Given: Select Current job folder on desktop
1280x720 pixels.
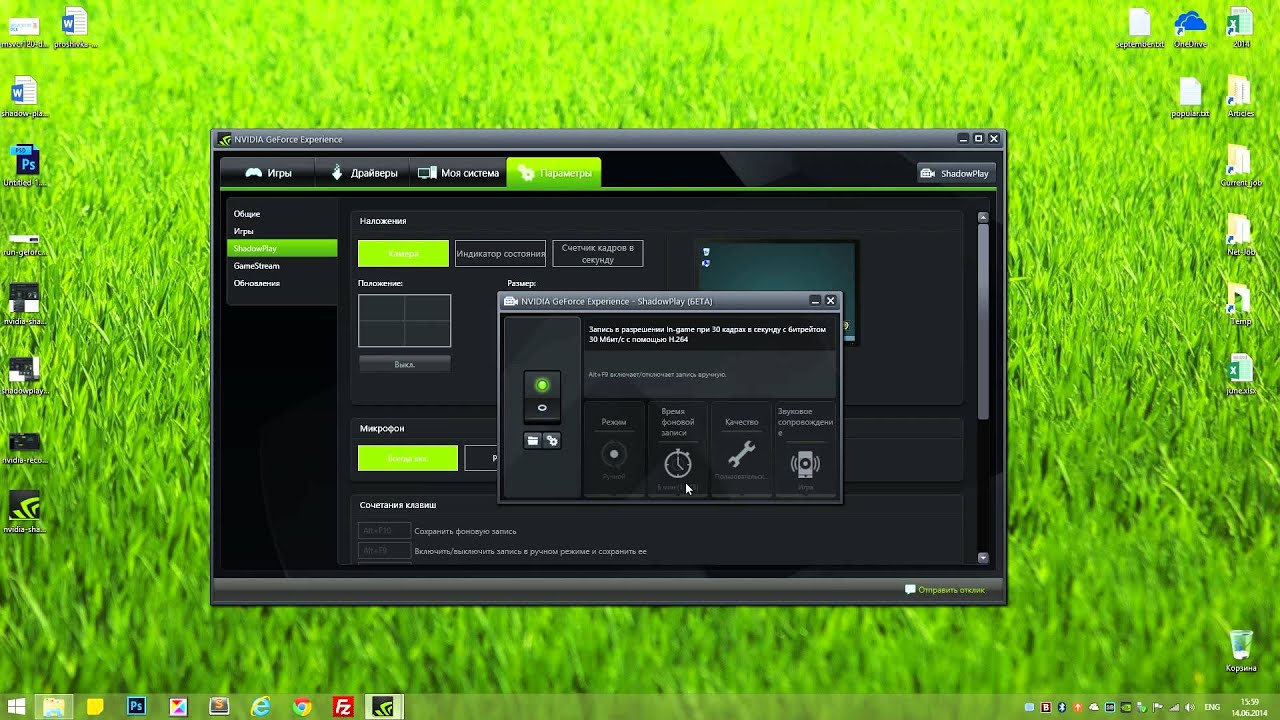Looking at the screenshot, I should point(1240,166).
